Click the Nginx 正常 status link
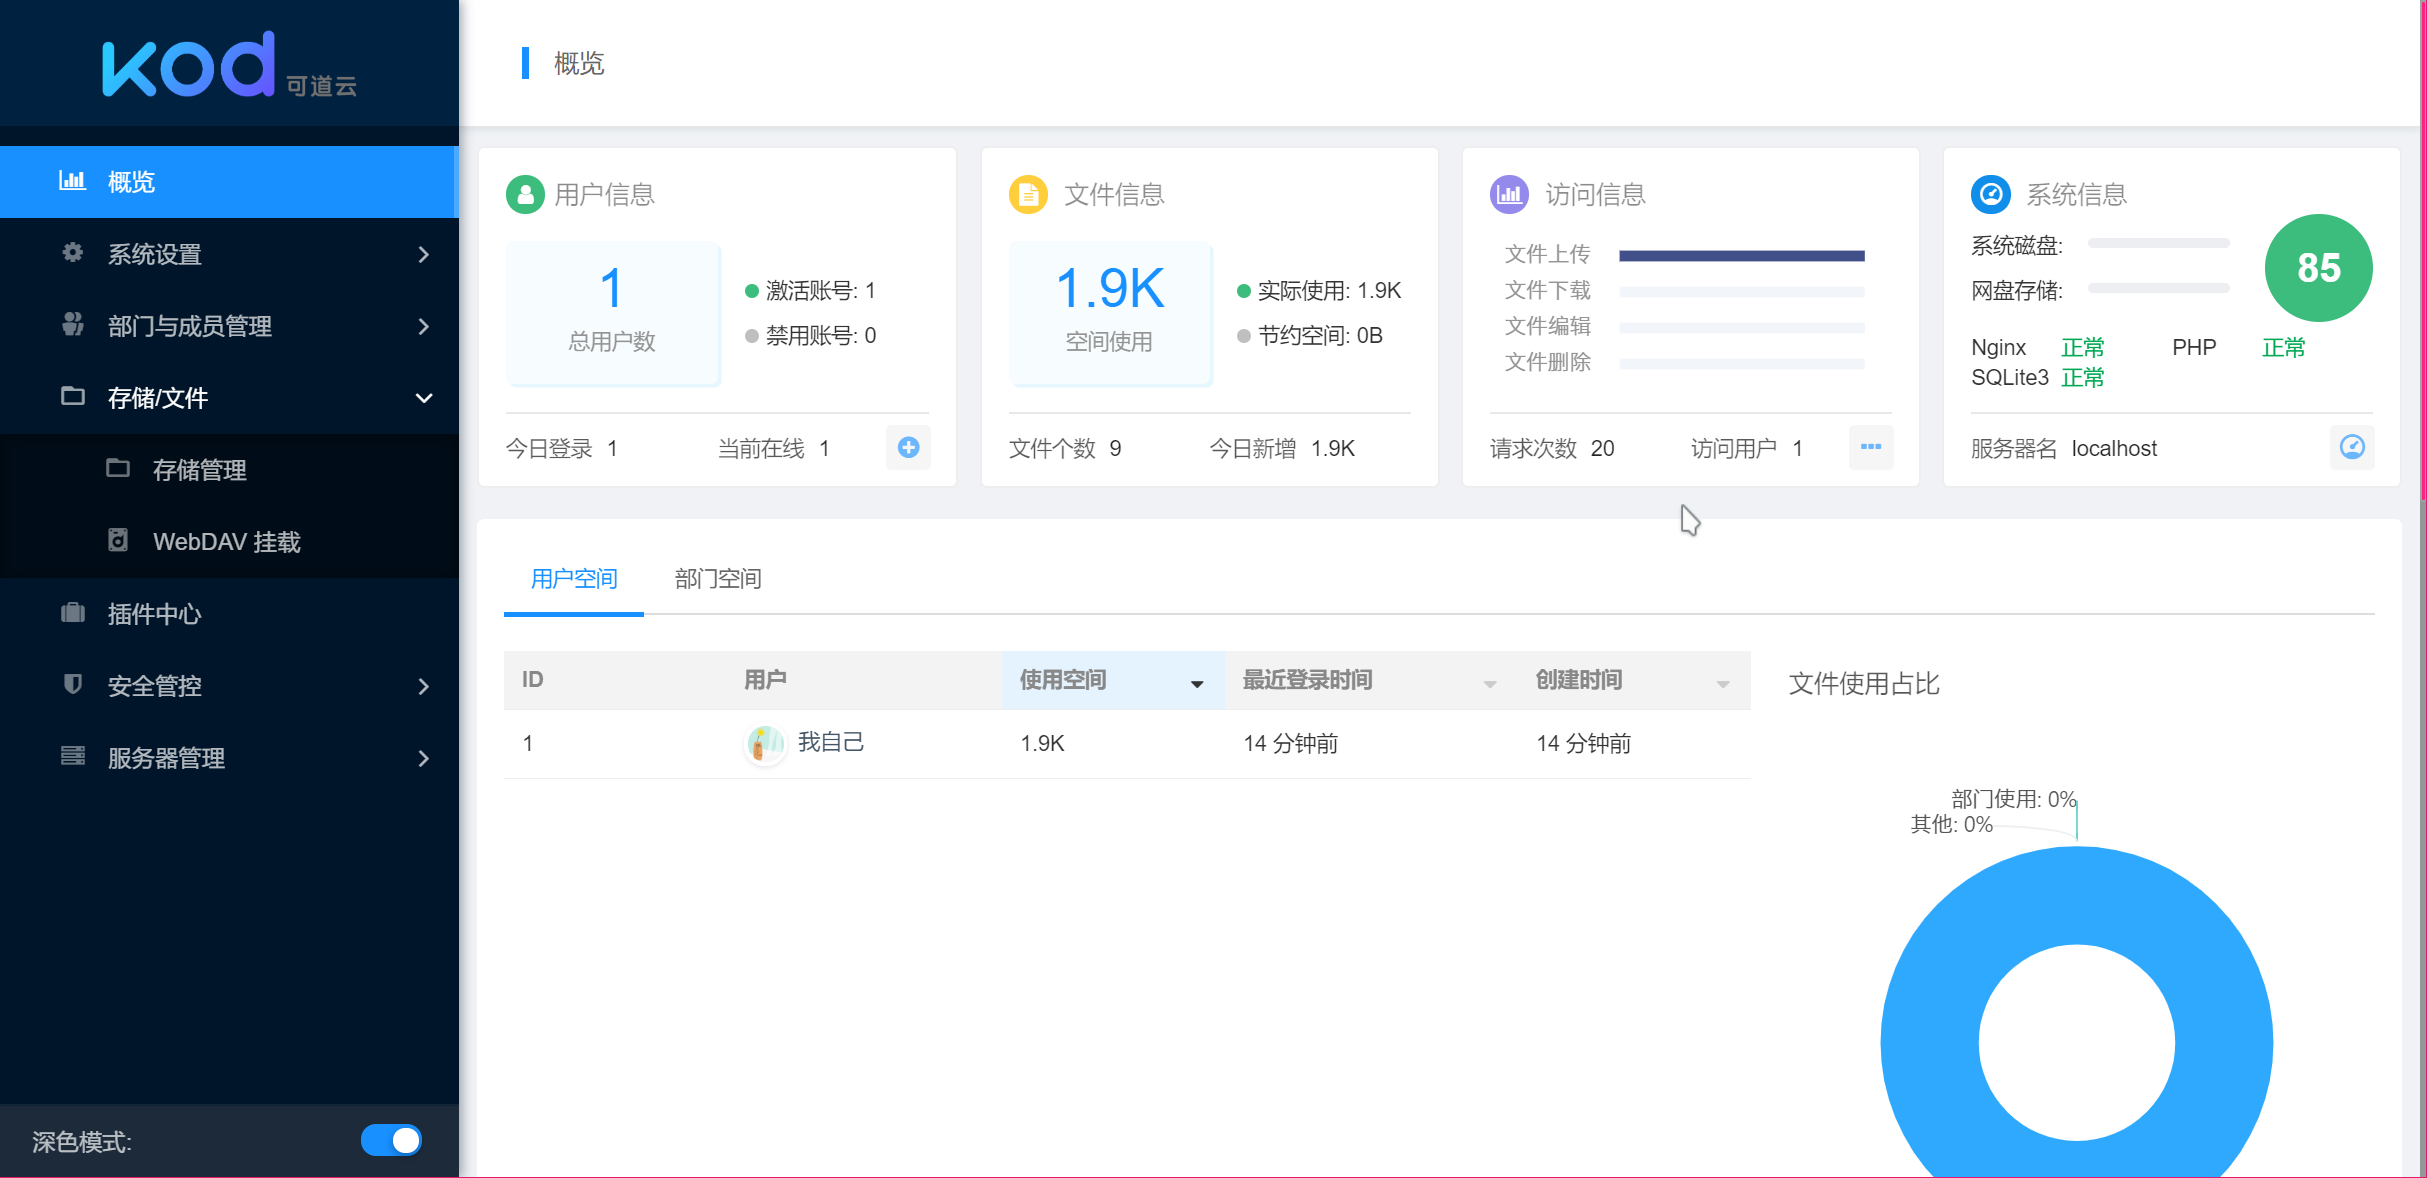 tap(2083, 347)
